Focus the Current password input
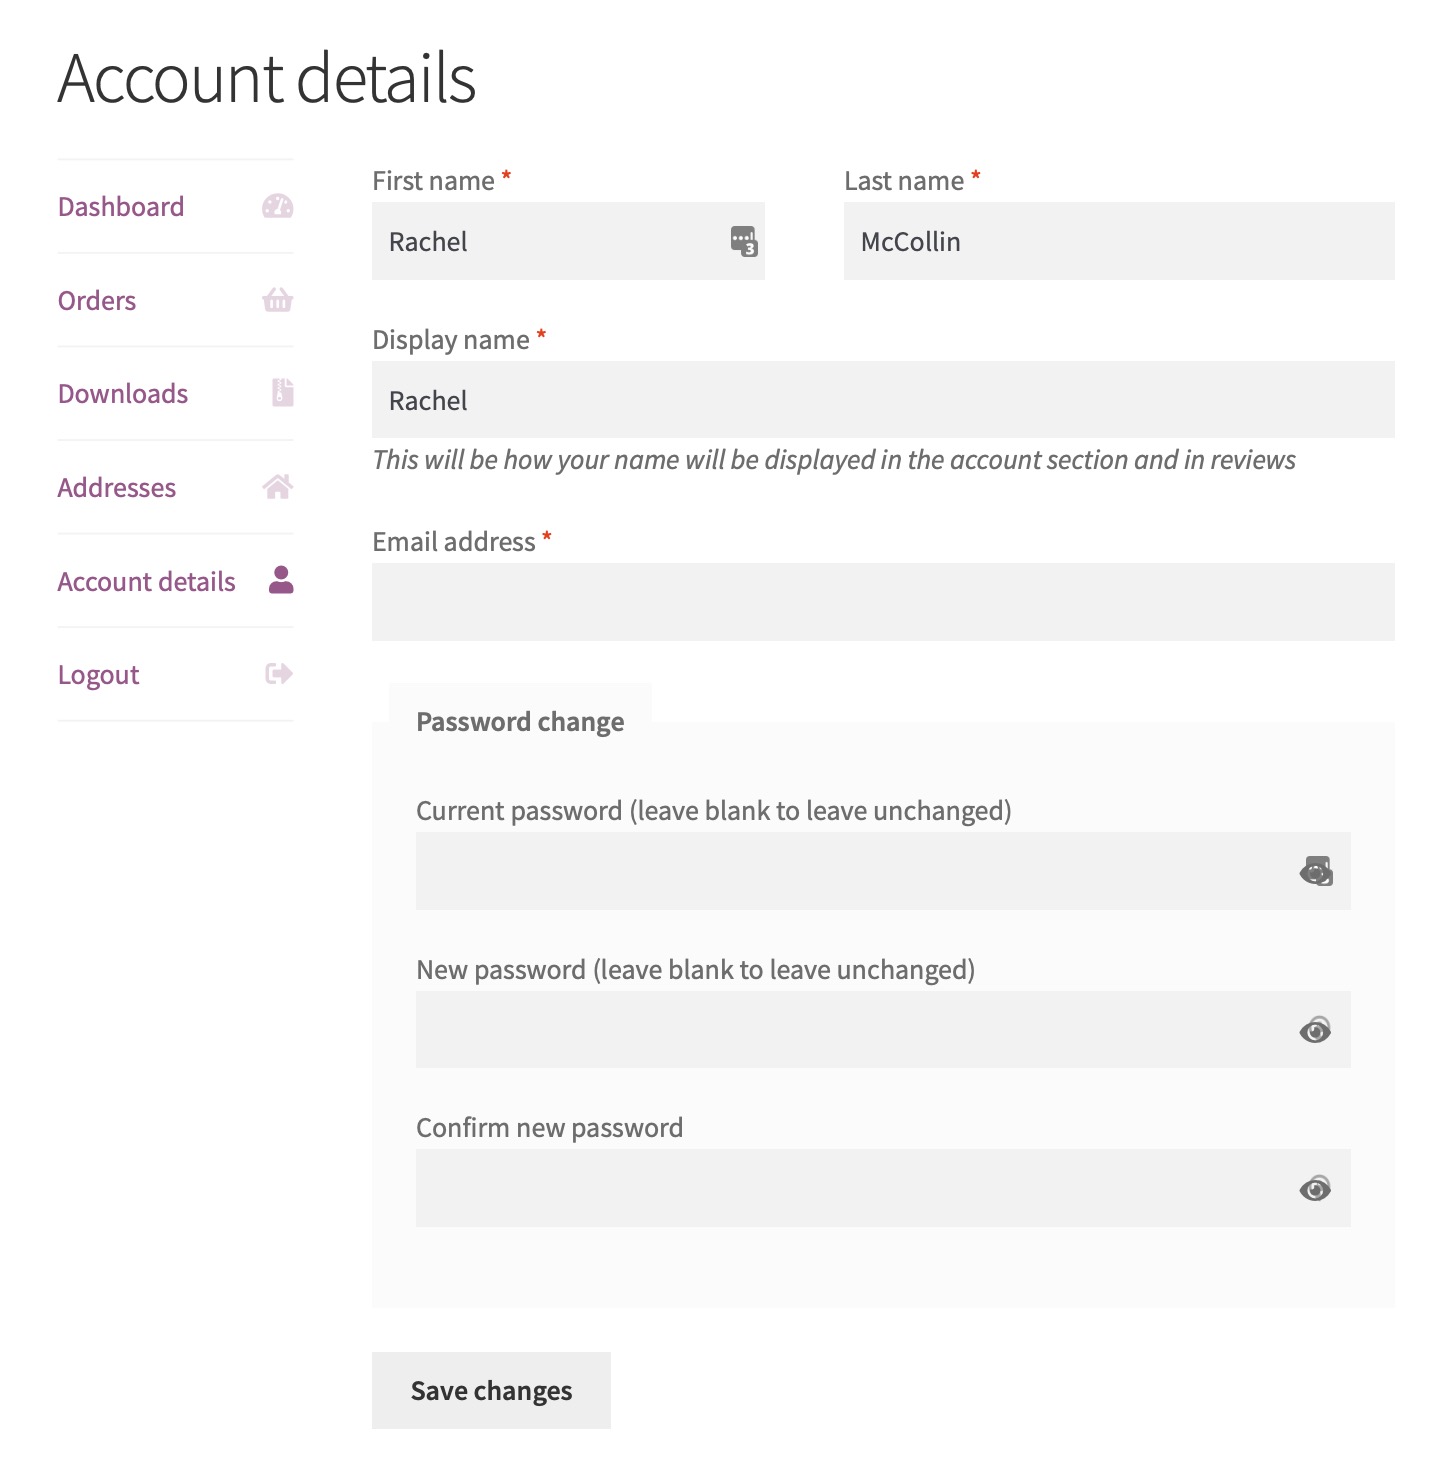Viewport: 1442px width, 1470px height. (883, 871)
